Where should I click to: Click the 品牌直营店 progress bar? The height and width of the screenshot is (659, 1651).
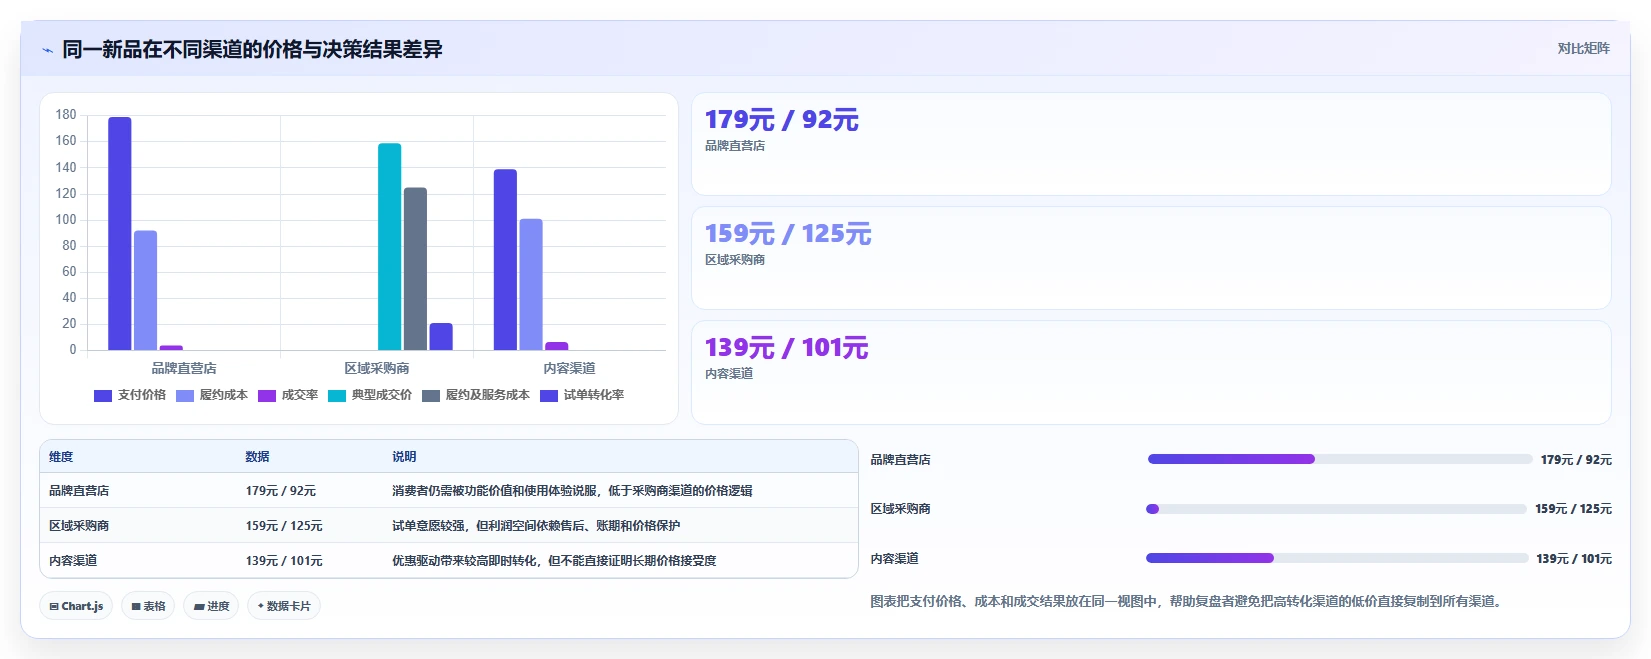pos(1340,459)
